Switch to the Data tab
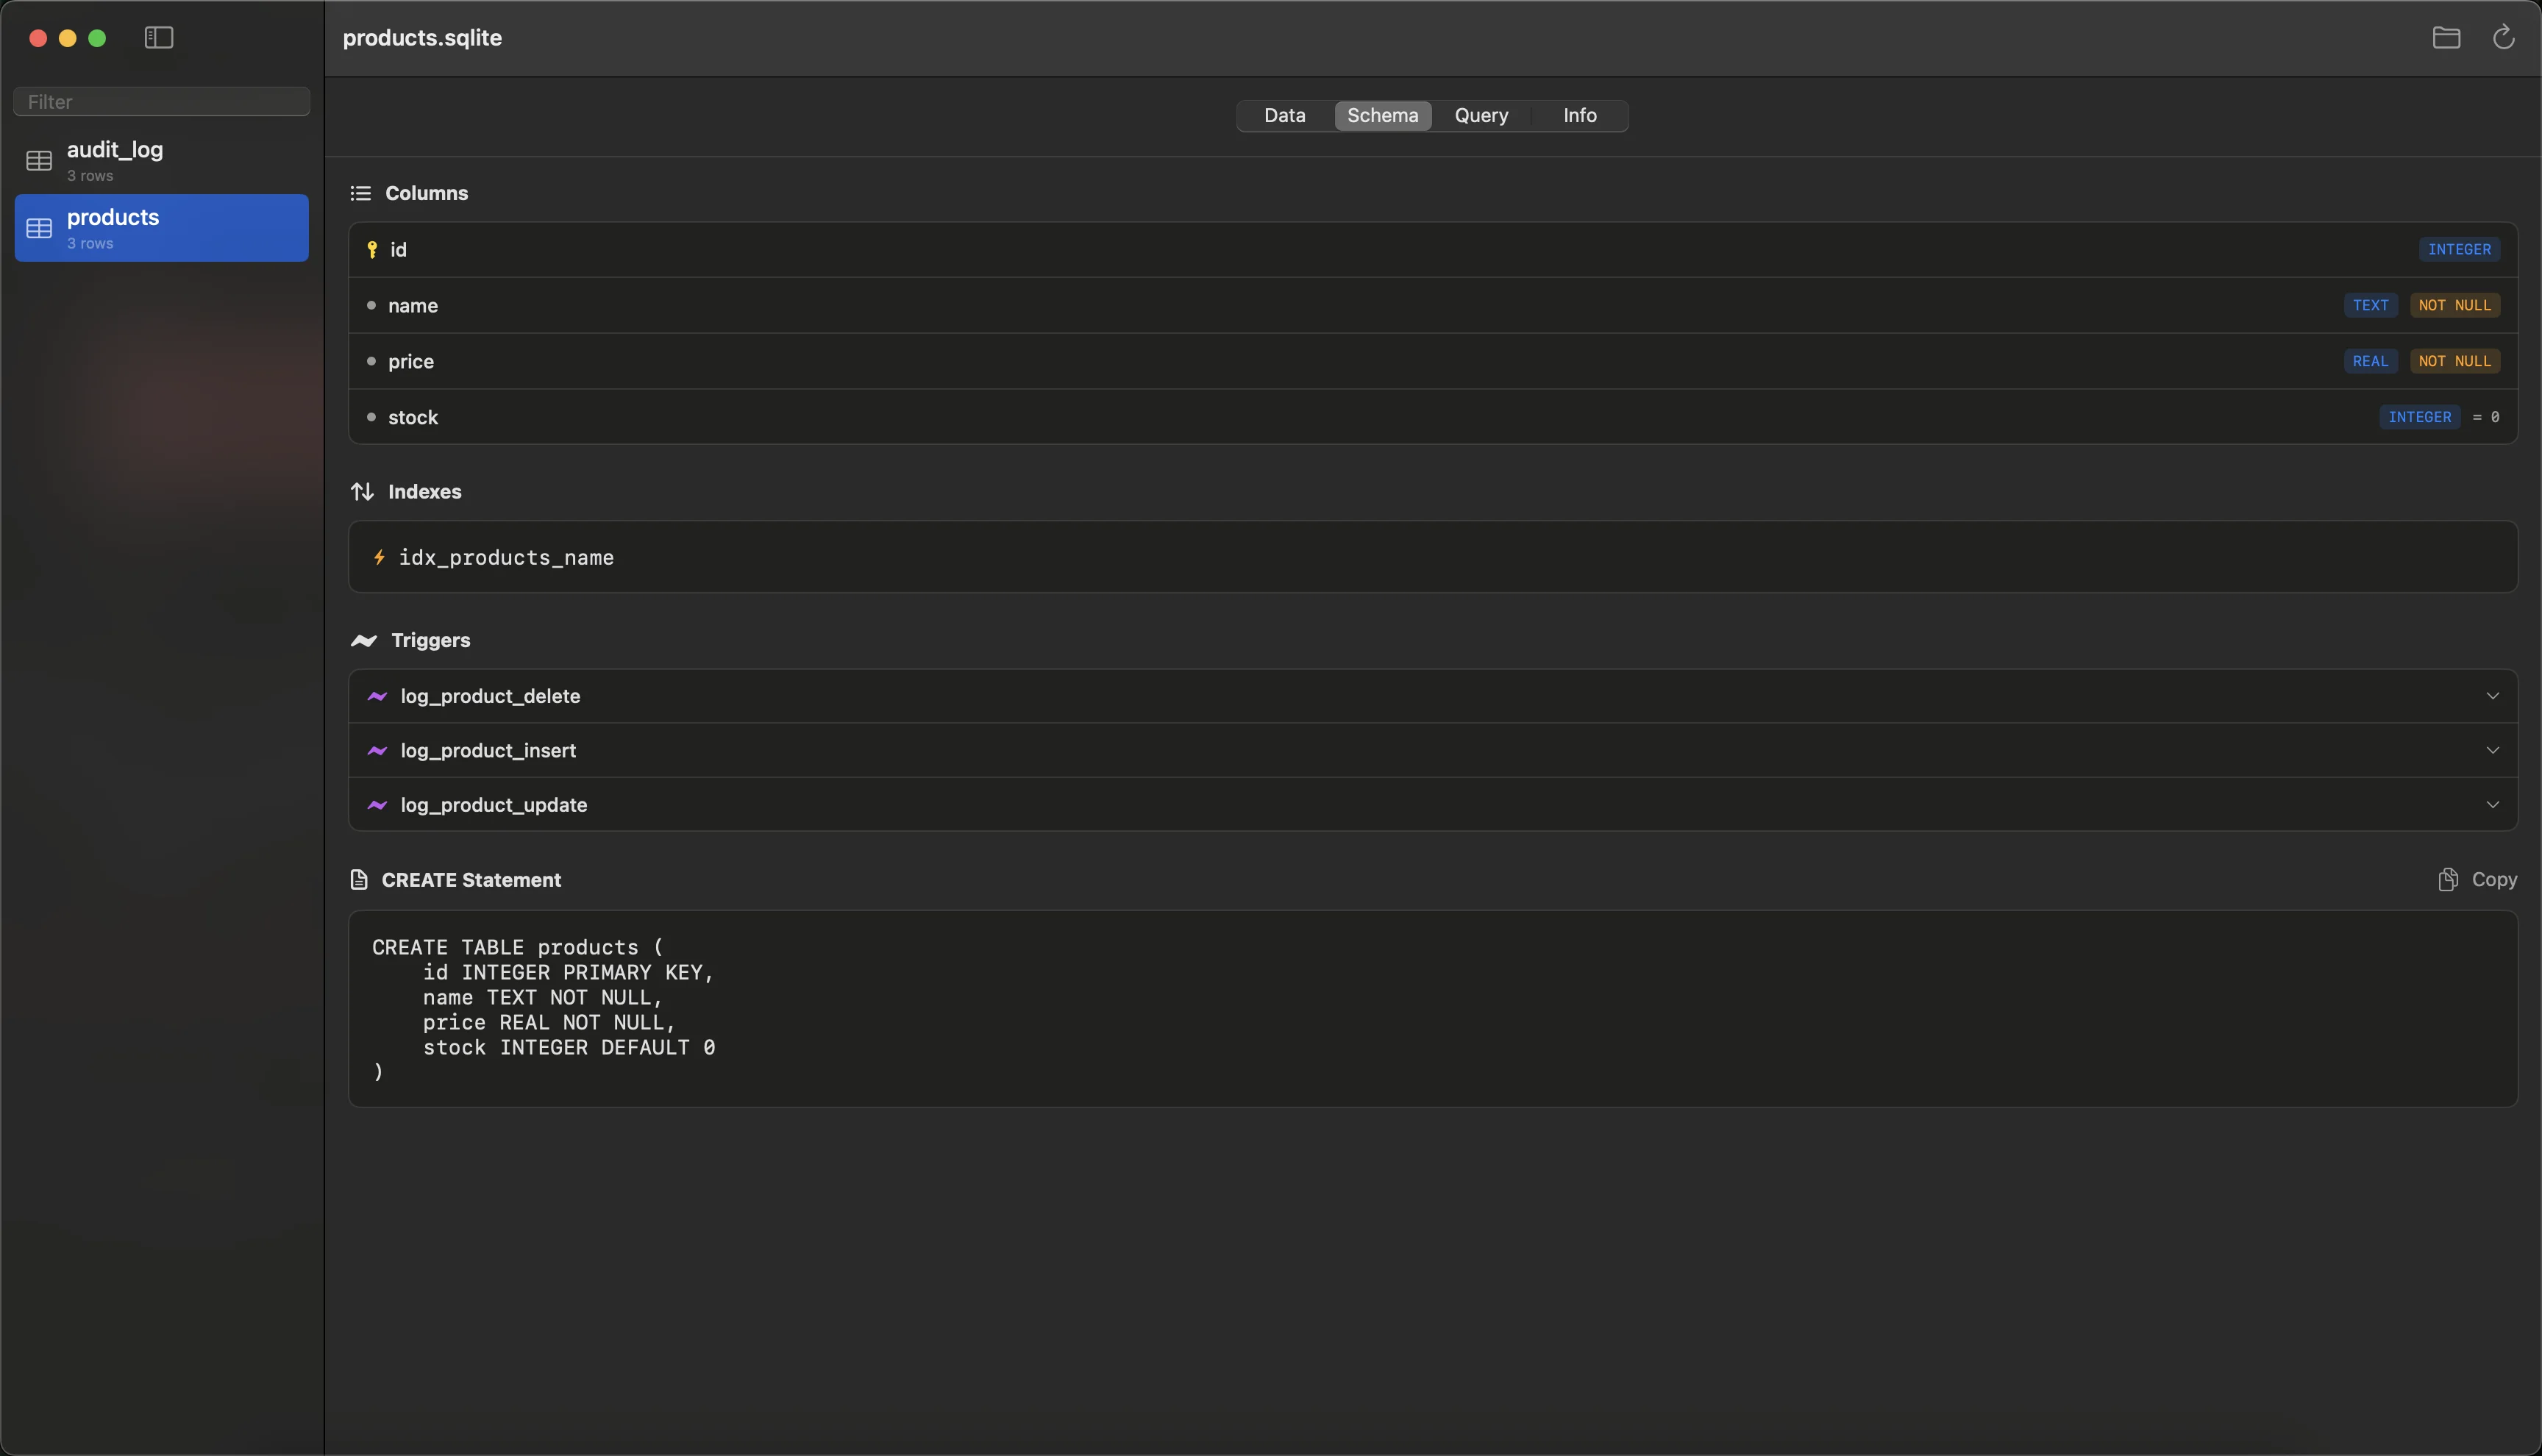Viewport: 2542px width, 1456px height. tap(1284, 115)
